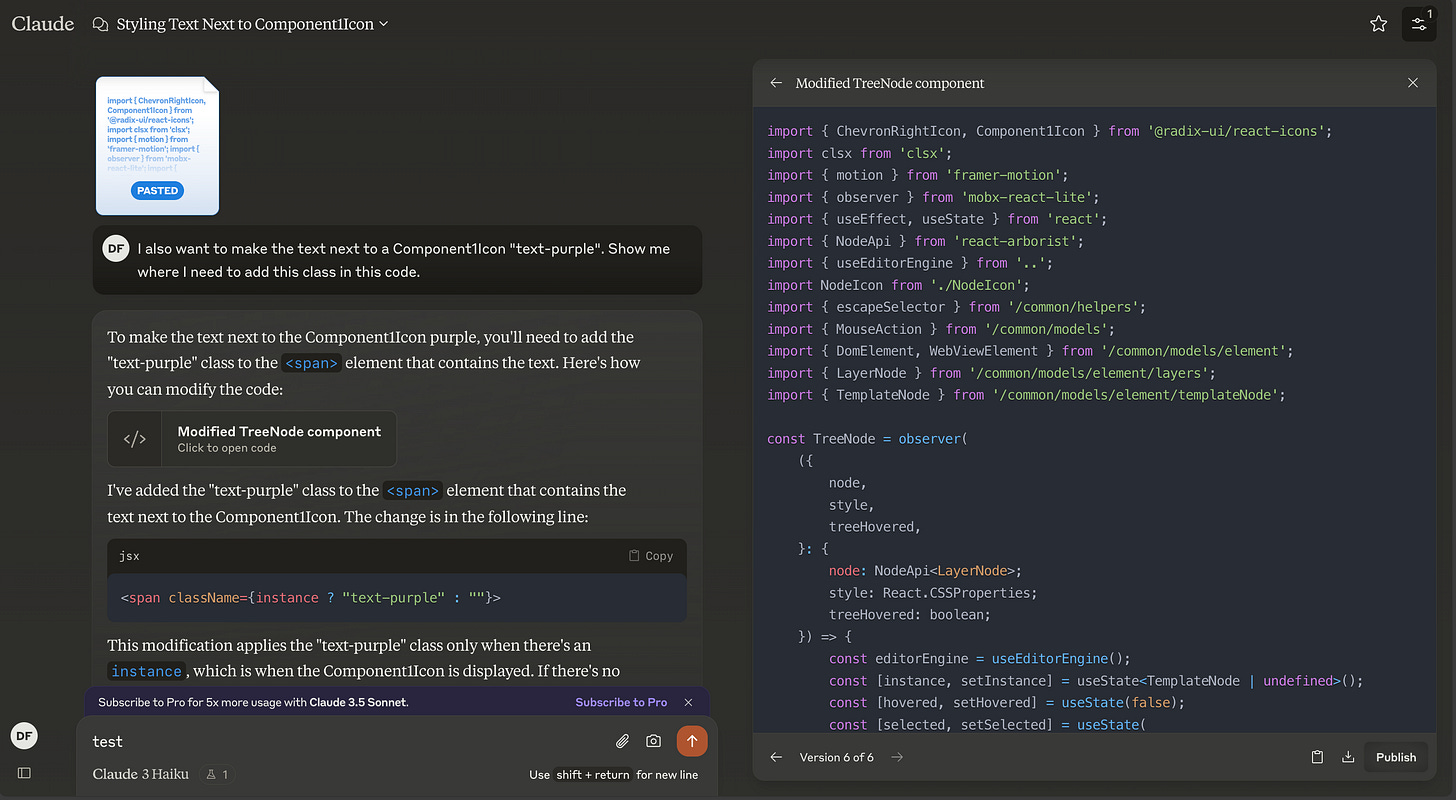Click the 'import NodeIcon' code line
Screen dimensions: 1456x800
pyautogui.click(x=897, y=285)
